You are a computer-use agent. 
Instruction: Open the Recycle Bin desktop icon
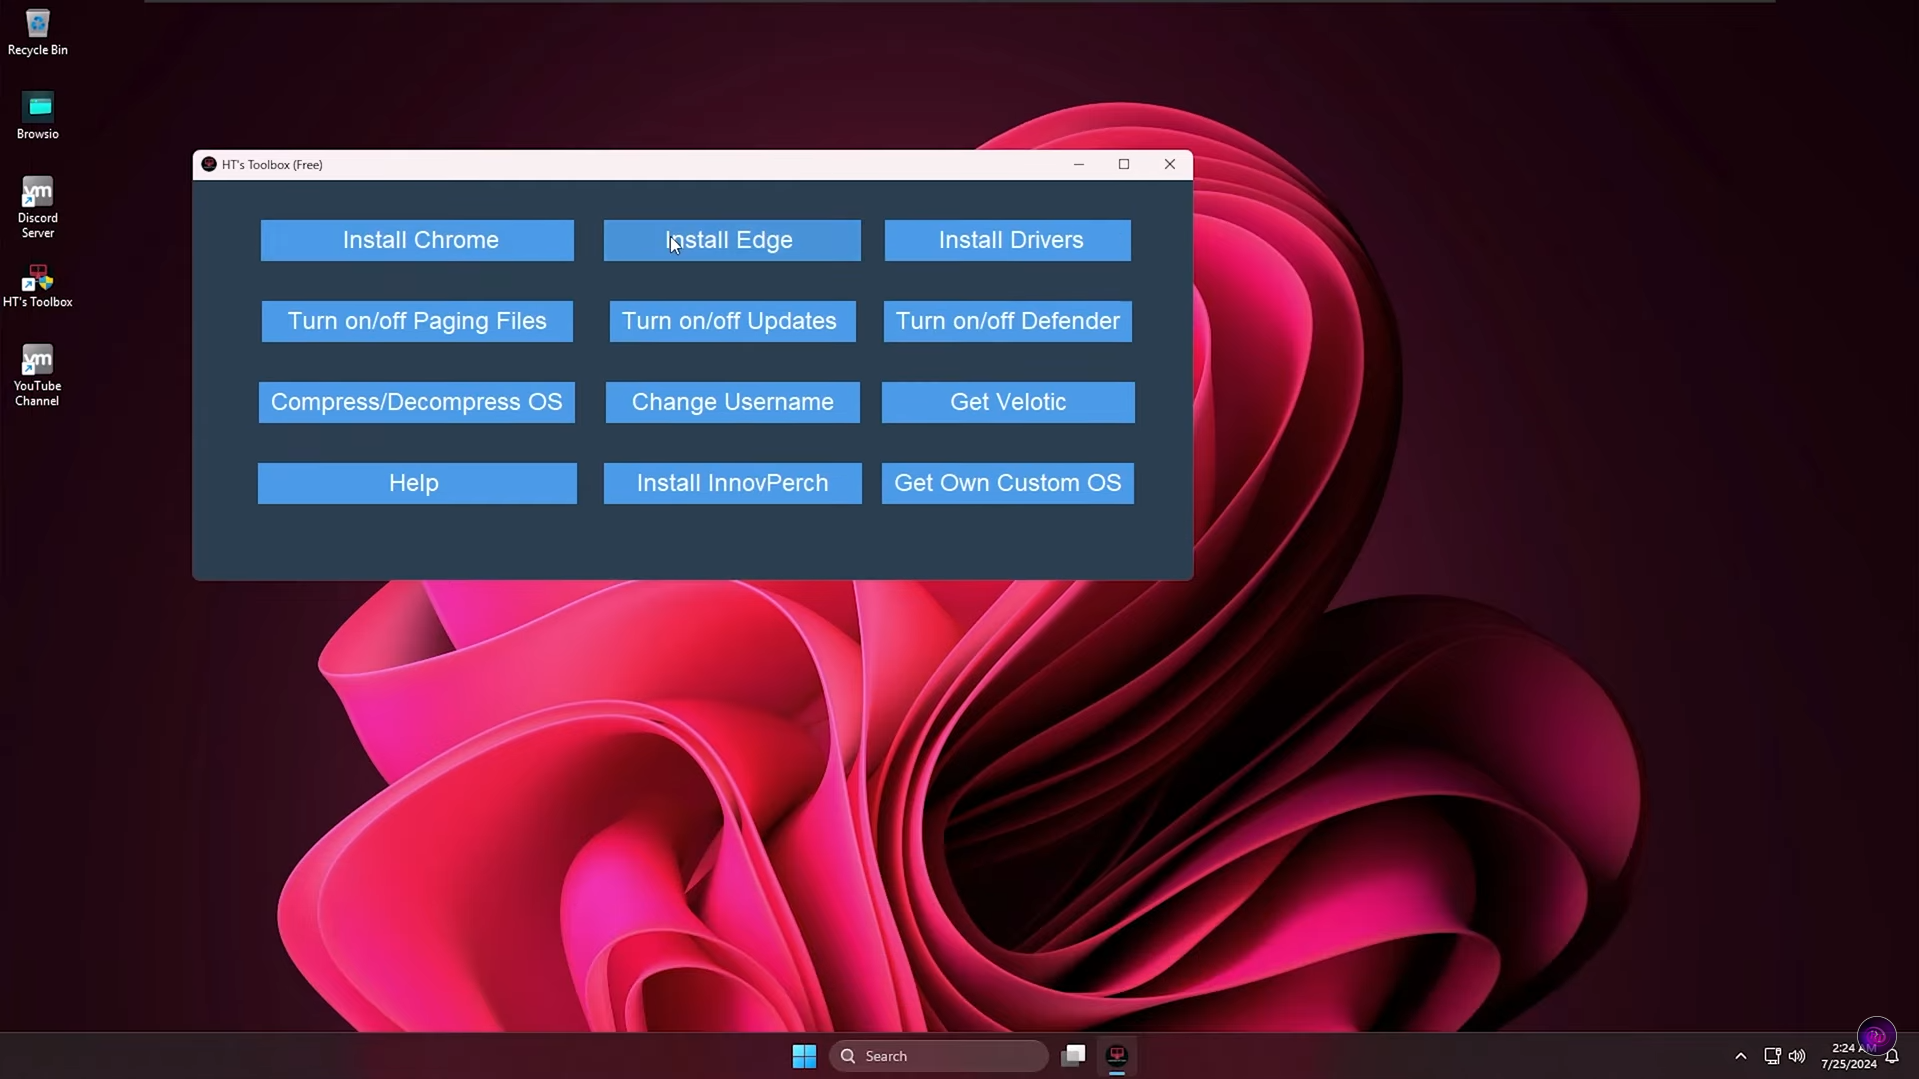pos(37,31)
